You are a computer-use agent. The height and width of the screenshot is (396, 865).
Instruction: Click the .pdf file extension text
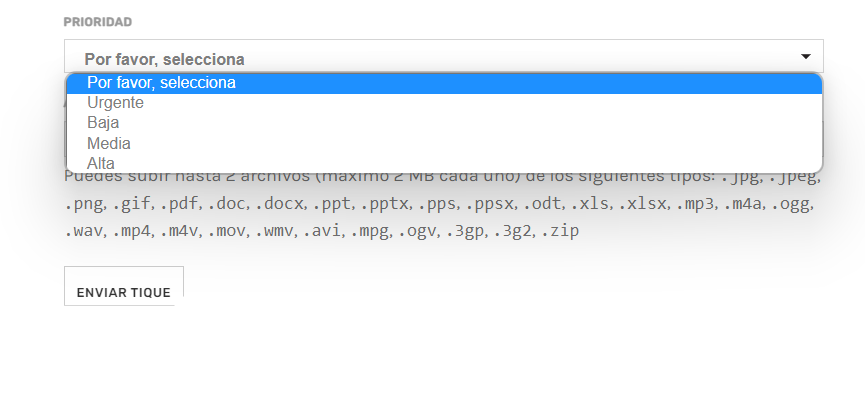(180, 204)
